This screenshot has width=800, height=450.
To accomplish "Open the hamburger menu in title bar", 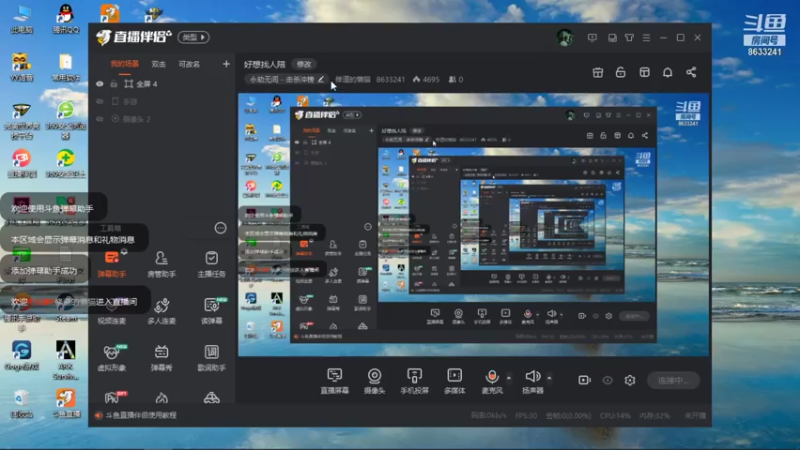I will point(646,38).
